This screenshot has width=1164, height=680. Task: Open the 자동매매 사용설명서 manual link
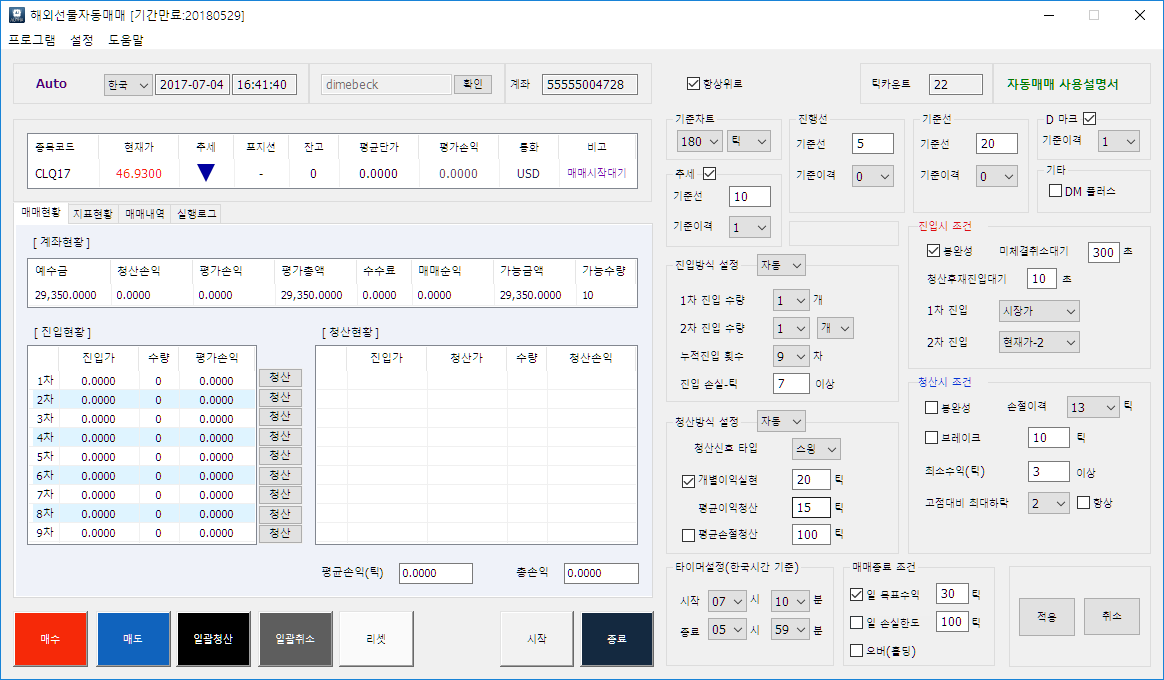1062,85
